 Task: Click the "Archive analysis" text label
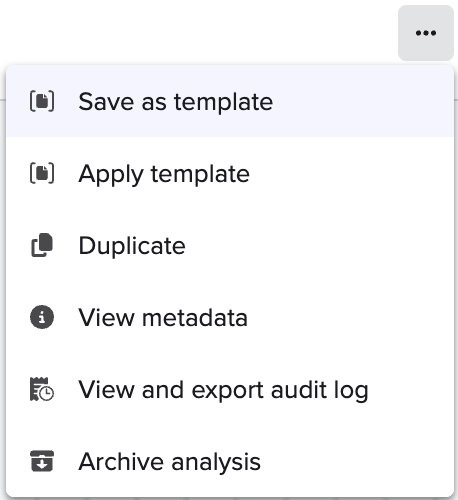pos(169,462)
